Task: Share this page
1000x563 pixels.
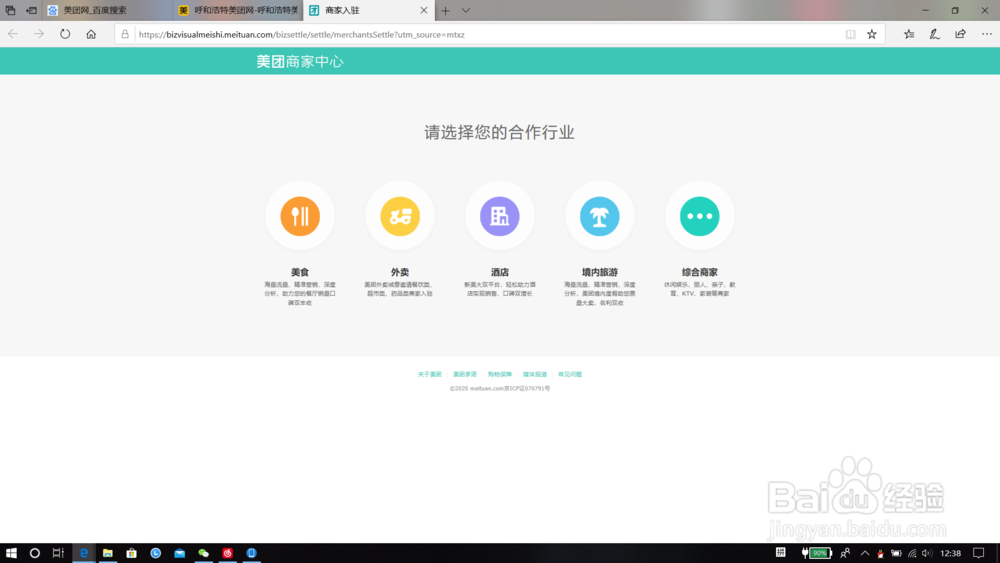Action: click(960, 34)
